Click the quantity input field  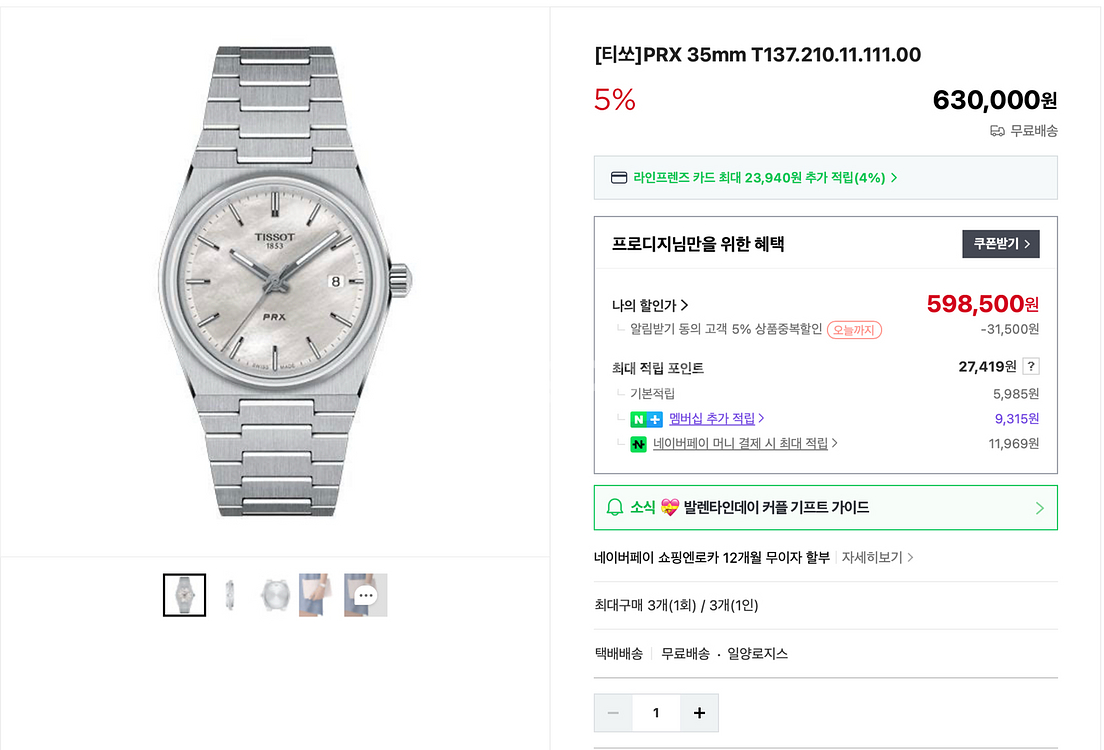pyautogui.click(x=656, y=713)
